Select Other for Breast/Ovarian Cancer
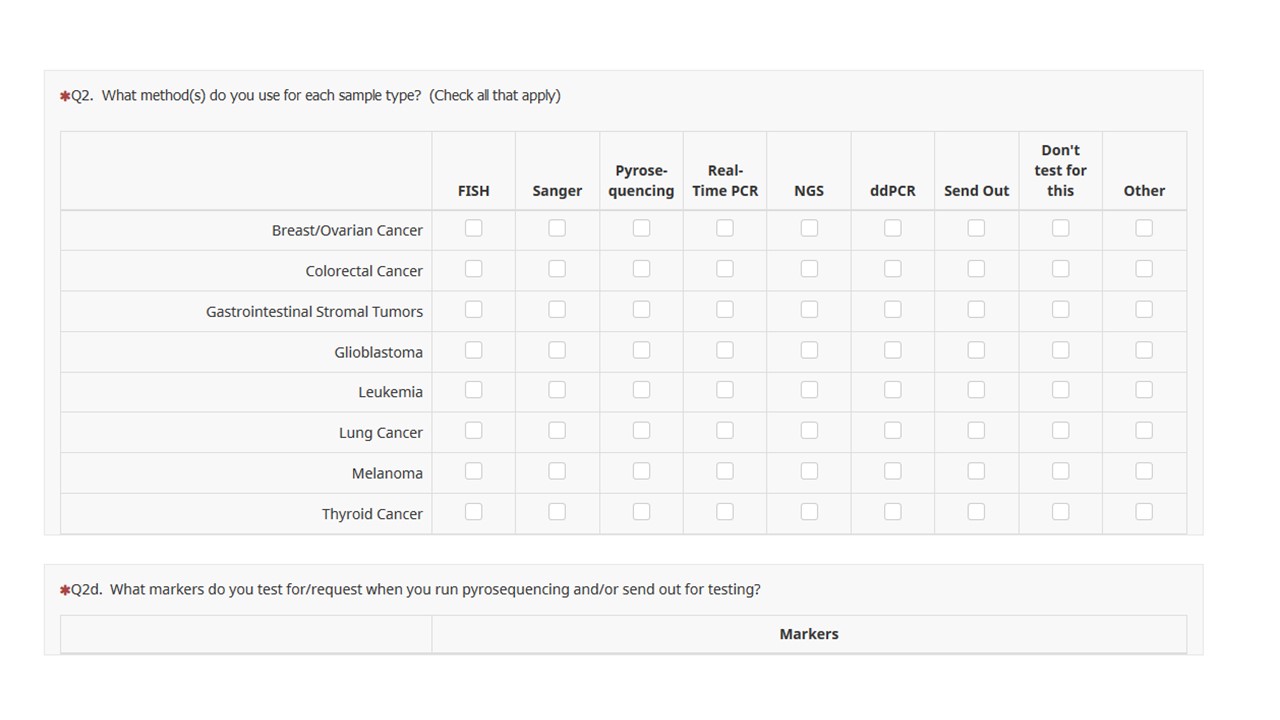Screen dimensions: 1280x720 click(1144, 229)
